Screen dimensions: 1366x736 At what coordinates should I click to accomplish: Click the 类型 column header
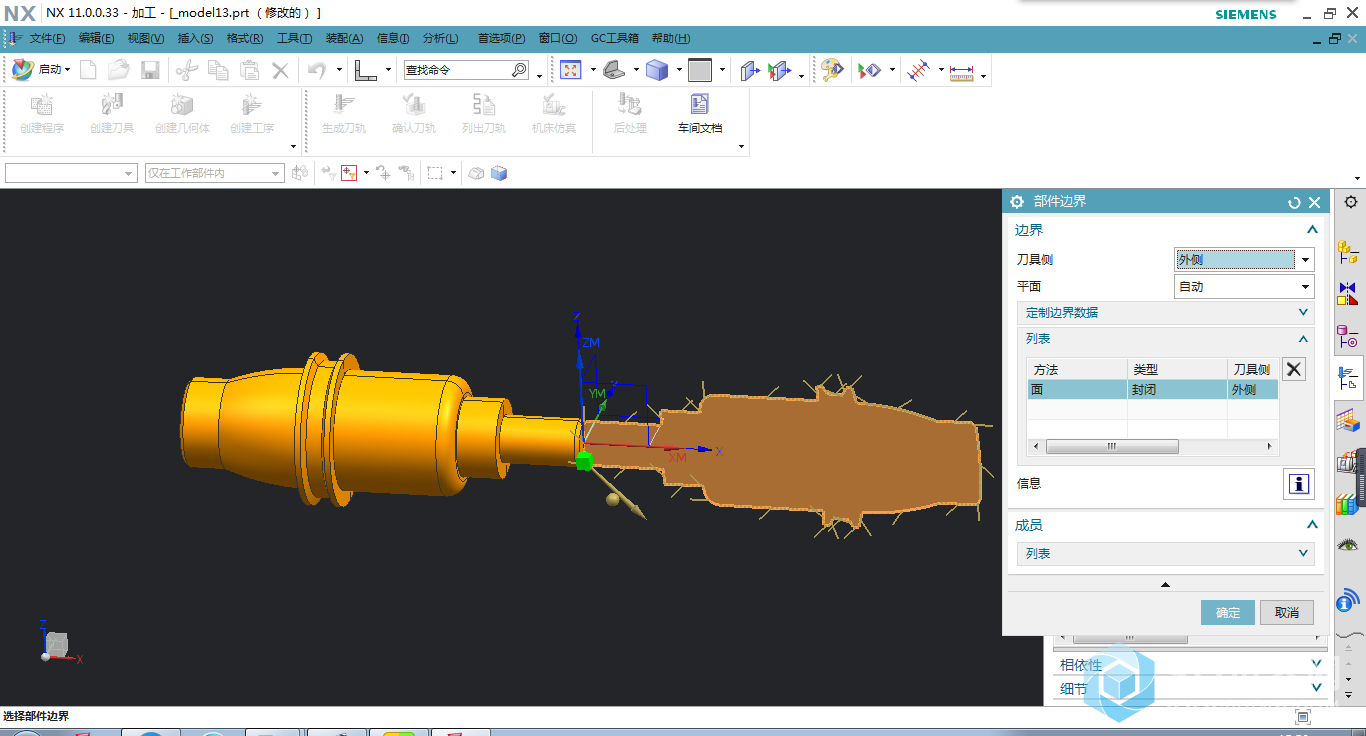coord(1177,369)
